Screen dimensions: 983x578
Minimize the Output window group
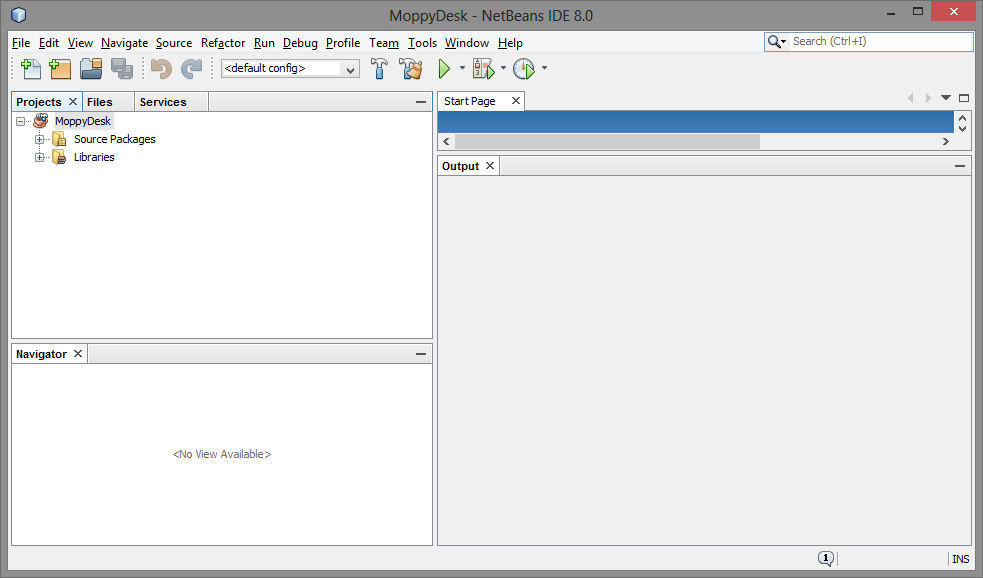[x=959, y=166]
